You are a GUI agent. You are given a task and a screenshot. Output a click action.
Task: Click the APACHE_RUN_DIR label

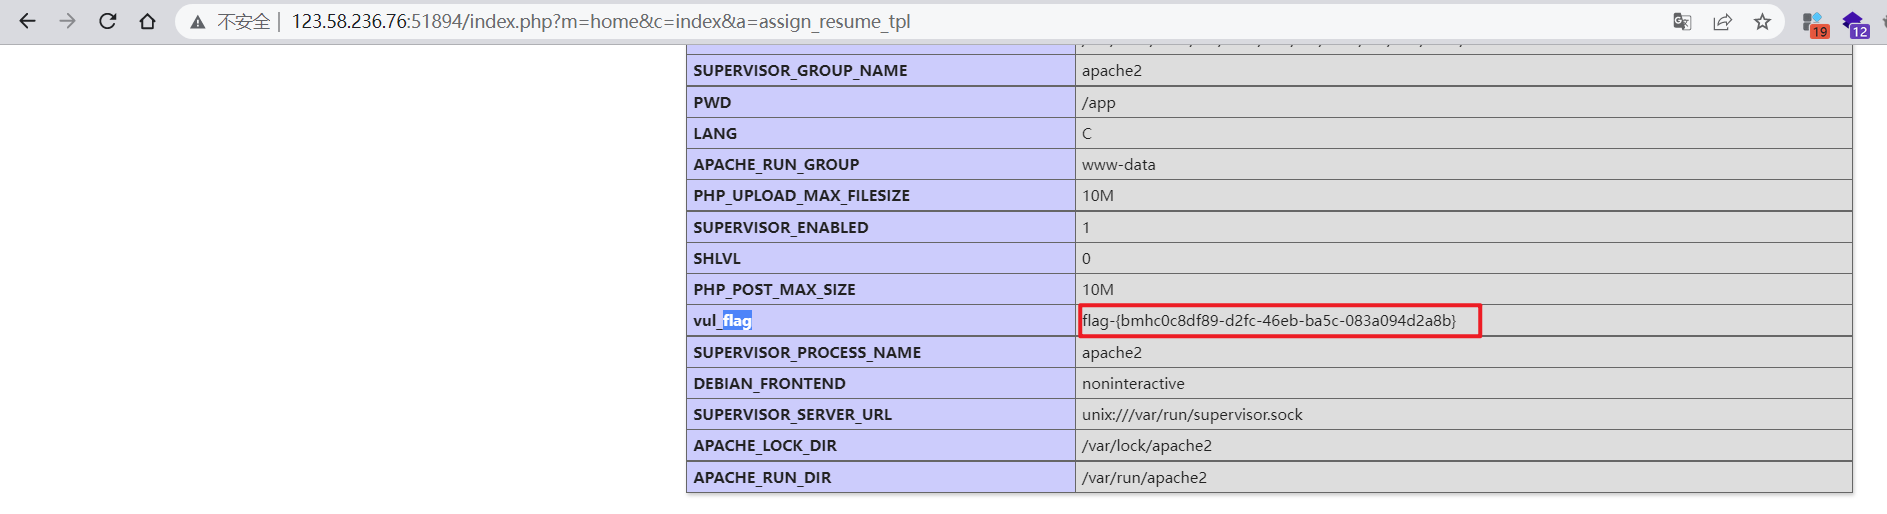[x=762, y=477]
